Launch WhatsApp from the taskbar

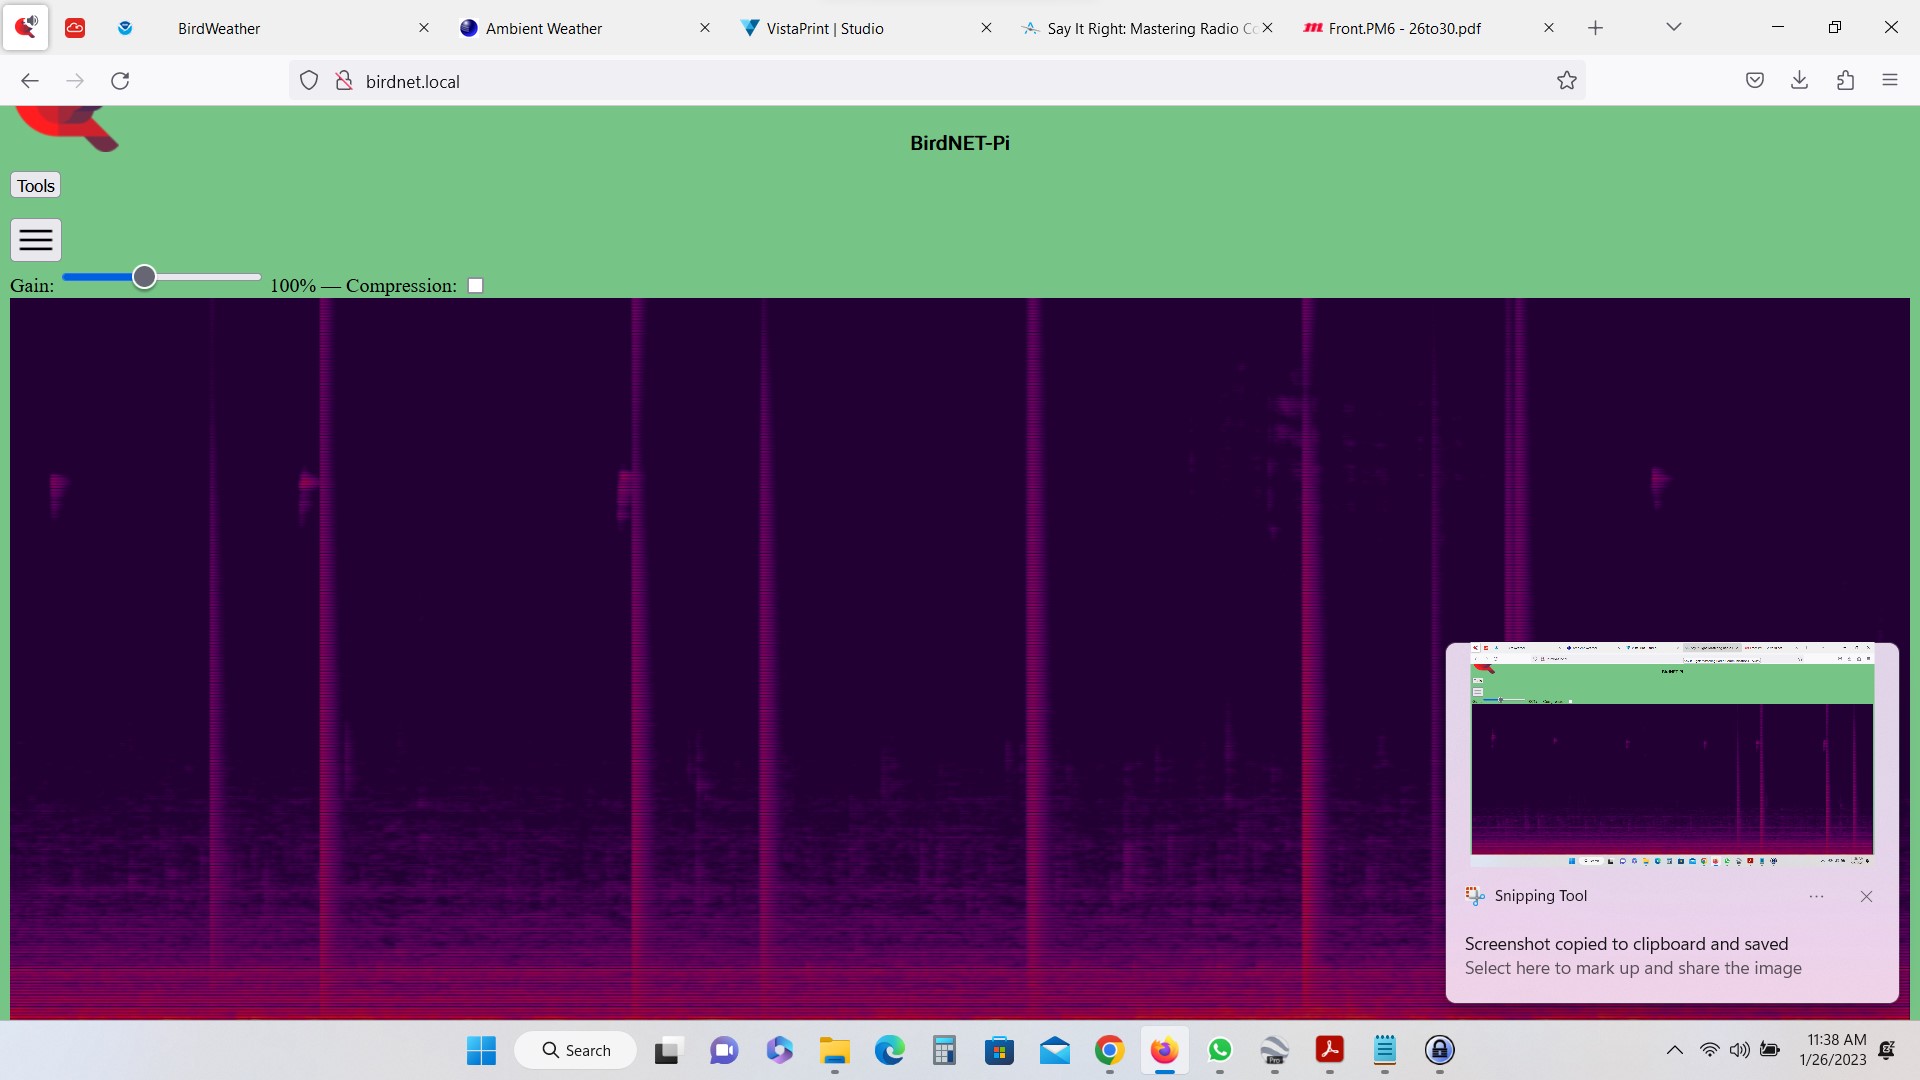1219,1051
